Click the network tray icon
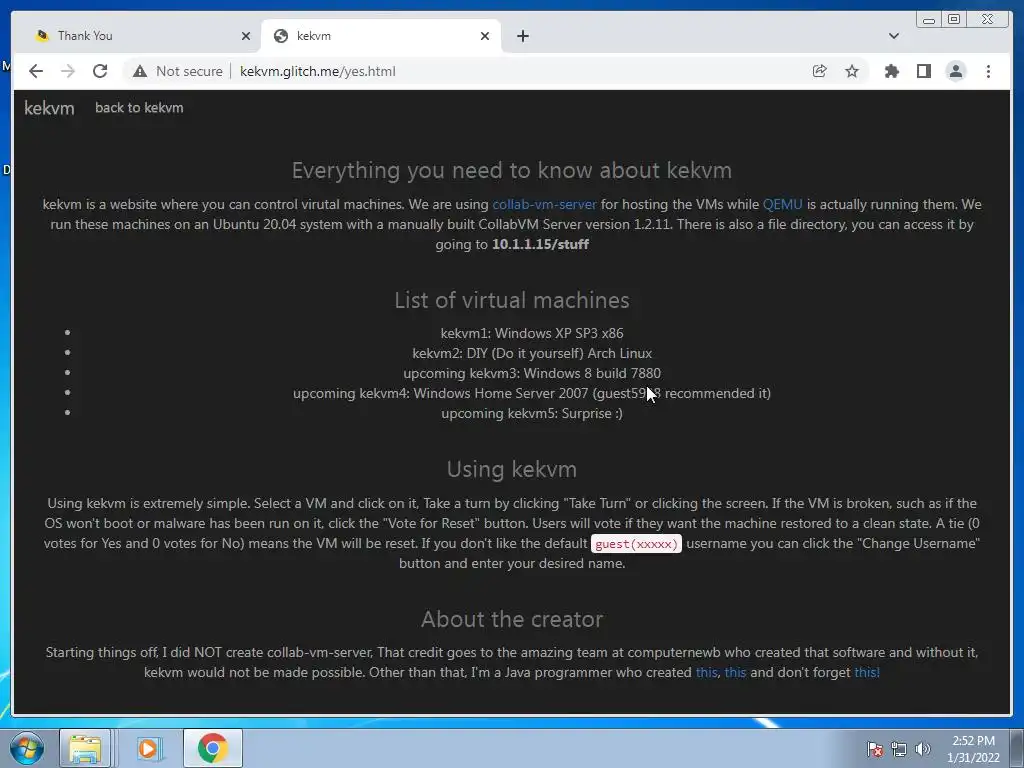The width and height of the screenshot is (1024, 768). (x=899, y=749)
